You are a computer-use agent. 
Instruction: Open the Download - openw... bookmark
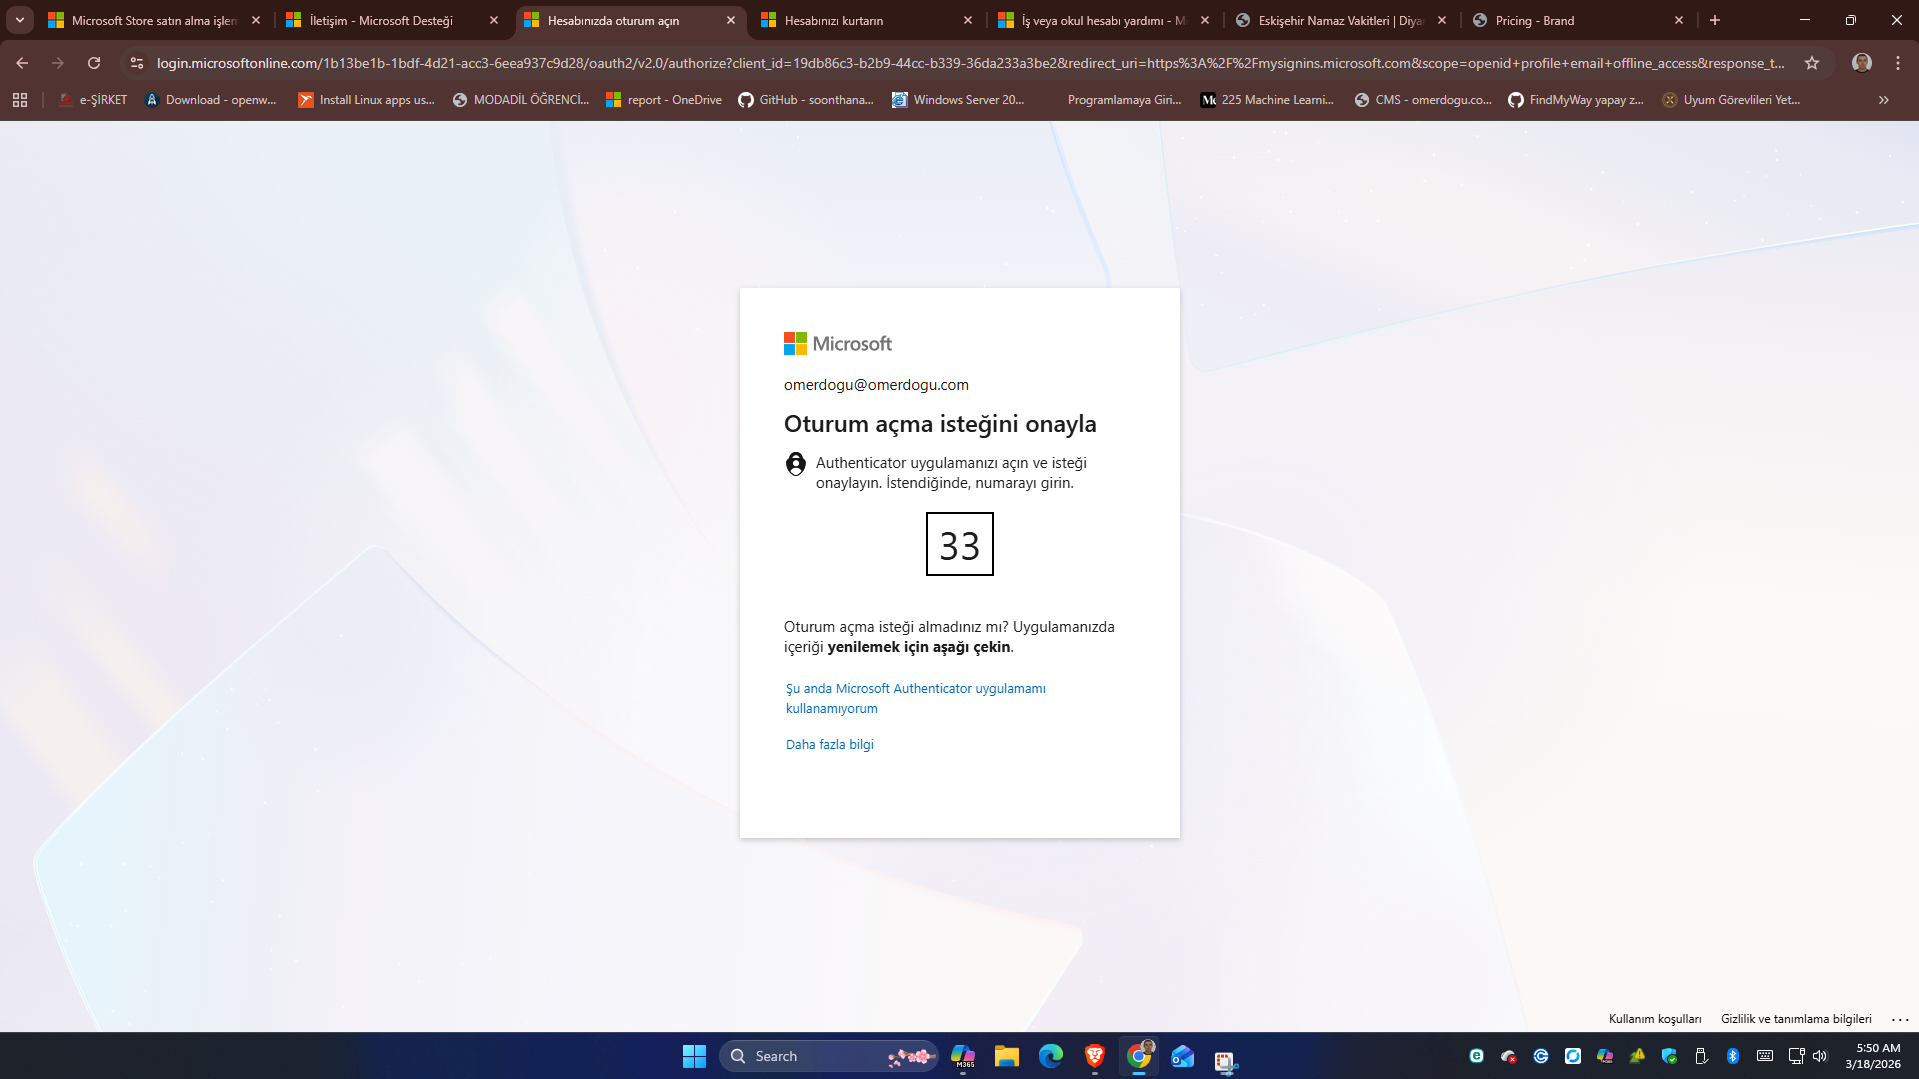click(211, 100)
